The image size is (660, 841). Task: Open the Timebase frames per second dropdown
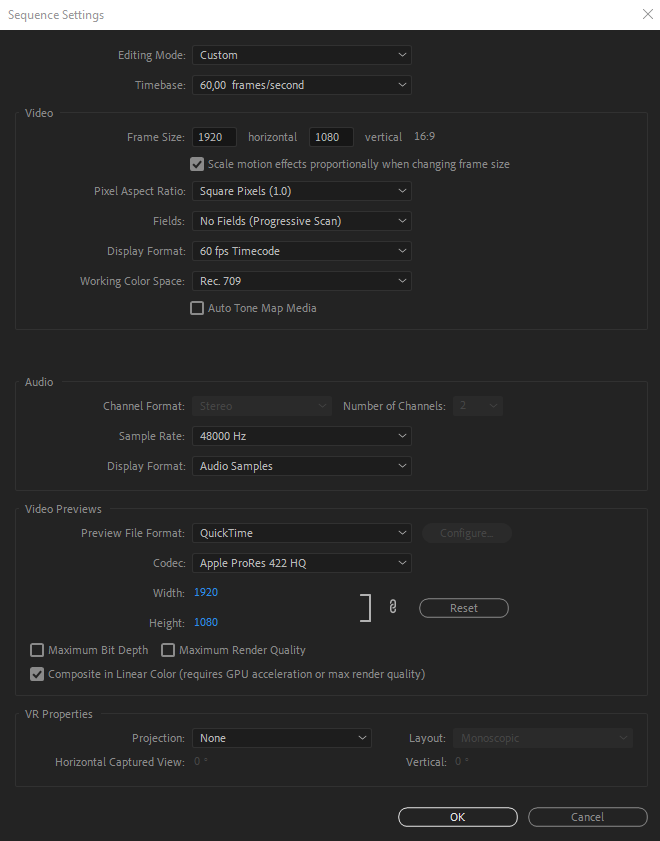(x=302, y=85)
